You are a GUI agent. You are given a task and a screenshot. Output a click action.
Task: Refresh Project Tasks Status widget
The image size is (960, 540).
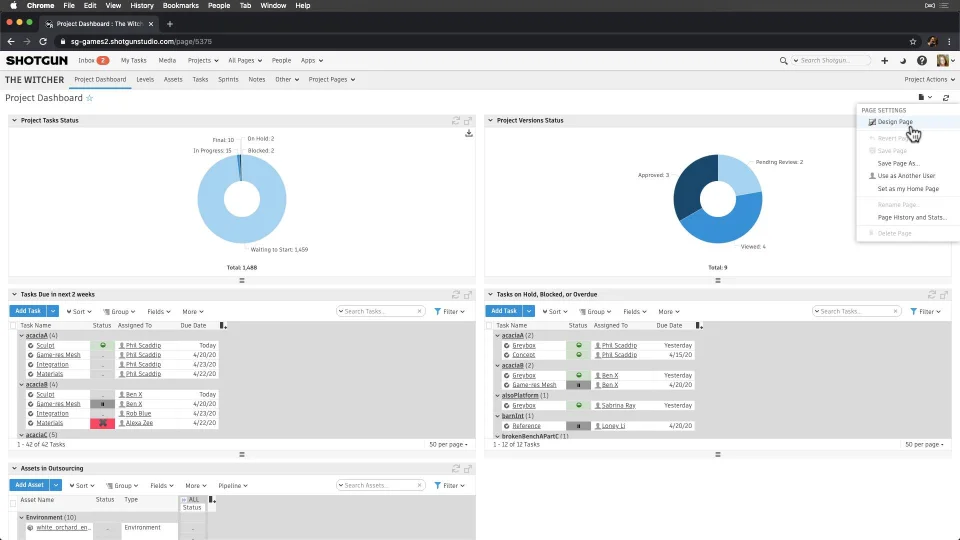pos(456,121)
